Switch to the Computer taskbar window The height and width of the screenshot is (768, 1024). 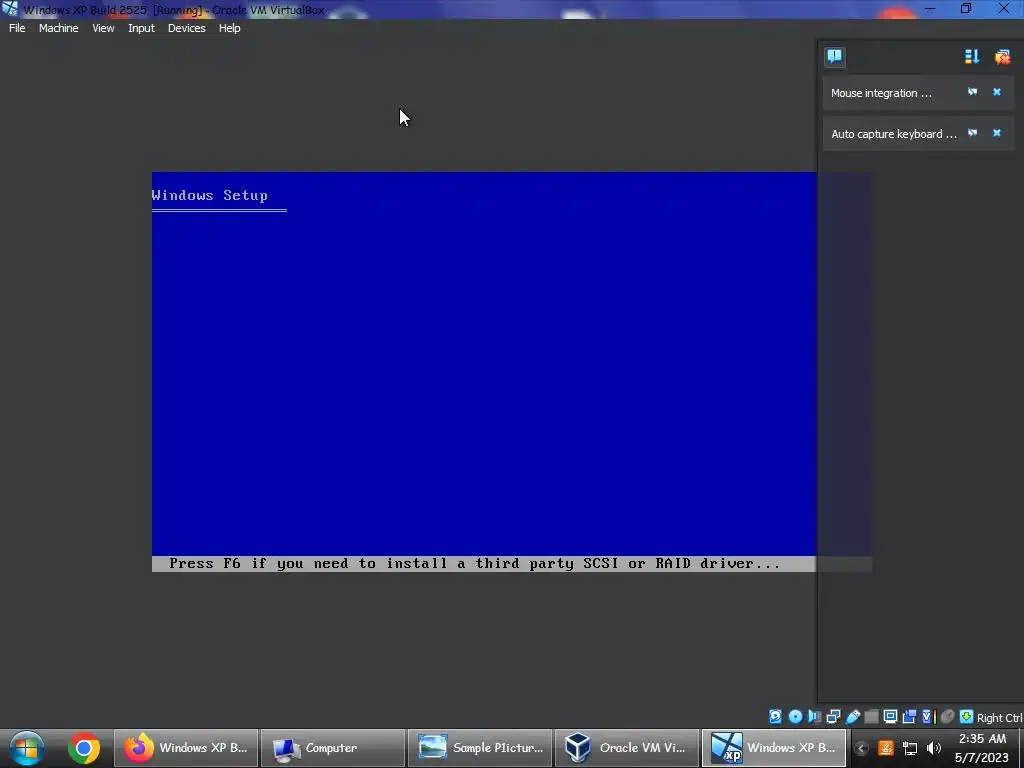[332, 748]
